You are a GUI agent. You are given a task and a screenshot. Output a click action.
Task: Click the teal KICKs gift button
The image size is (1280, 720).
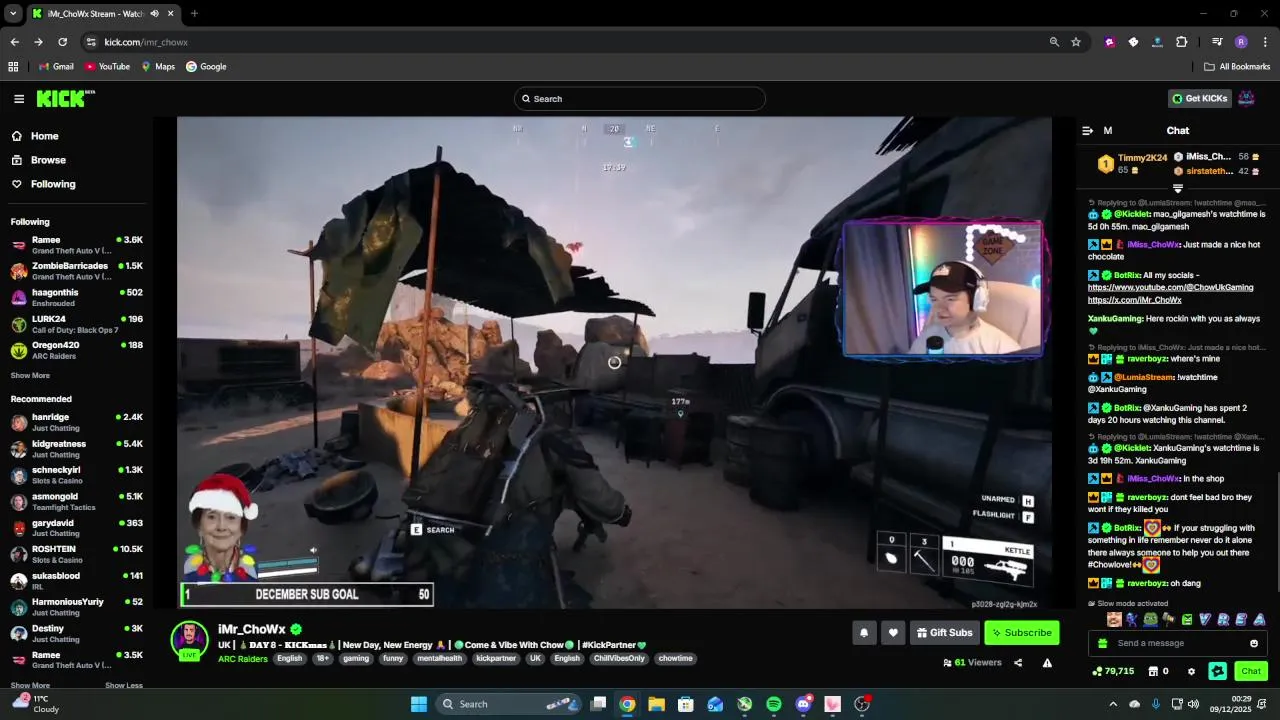coord(1217,671)
